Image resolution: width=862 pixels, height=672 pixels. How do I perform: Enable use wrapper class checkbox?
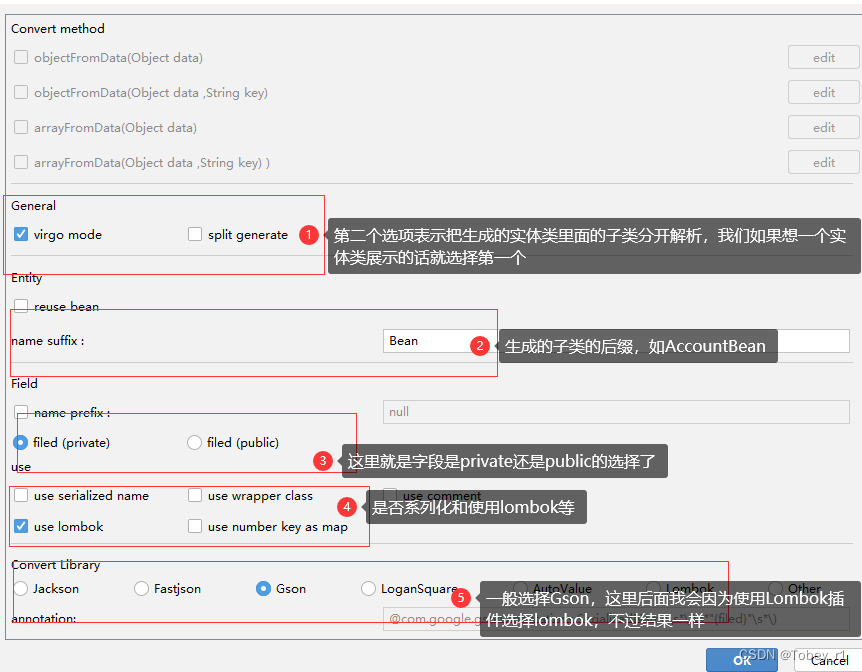point(195,495)
